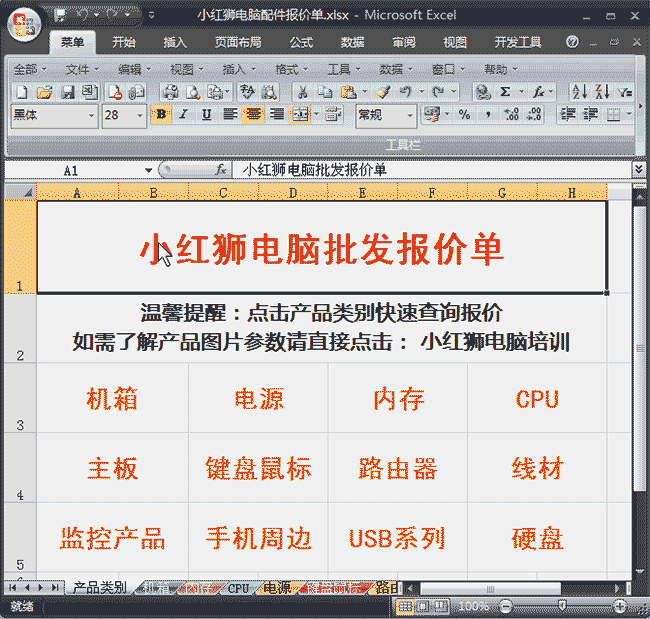The height and width of the screenshot is (619, 650).
Task: Click the Increase Decimal icon
Action: tap(511, 114)
